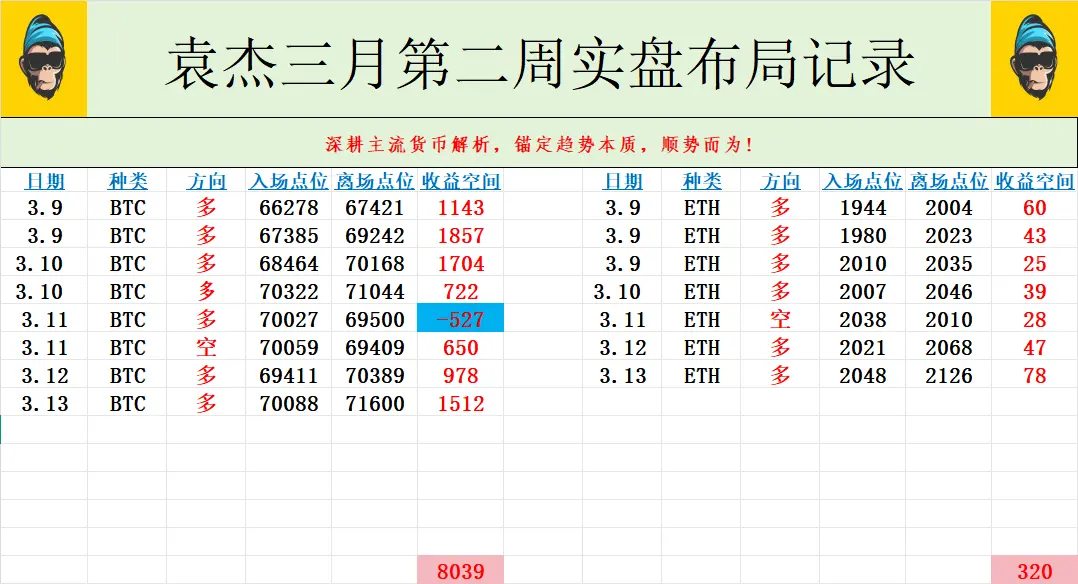Select ETH profit cell 39
Viewport: 1078px width, 584px height.
coord(1035,292)
